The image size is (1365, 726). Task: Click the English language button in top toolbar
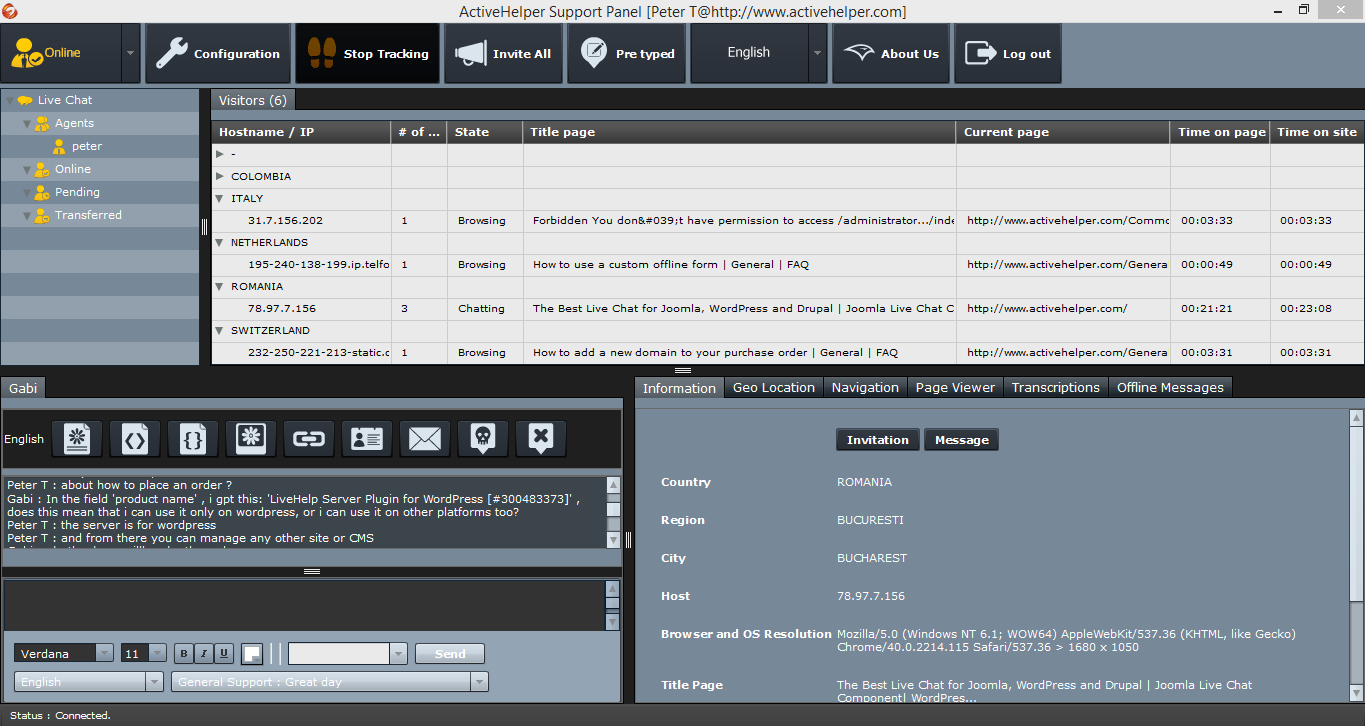point(749,53)
